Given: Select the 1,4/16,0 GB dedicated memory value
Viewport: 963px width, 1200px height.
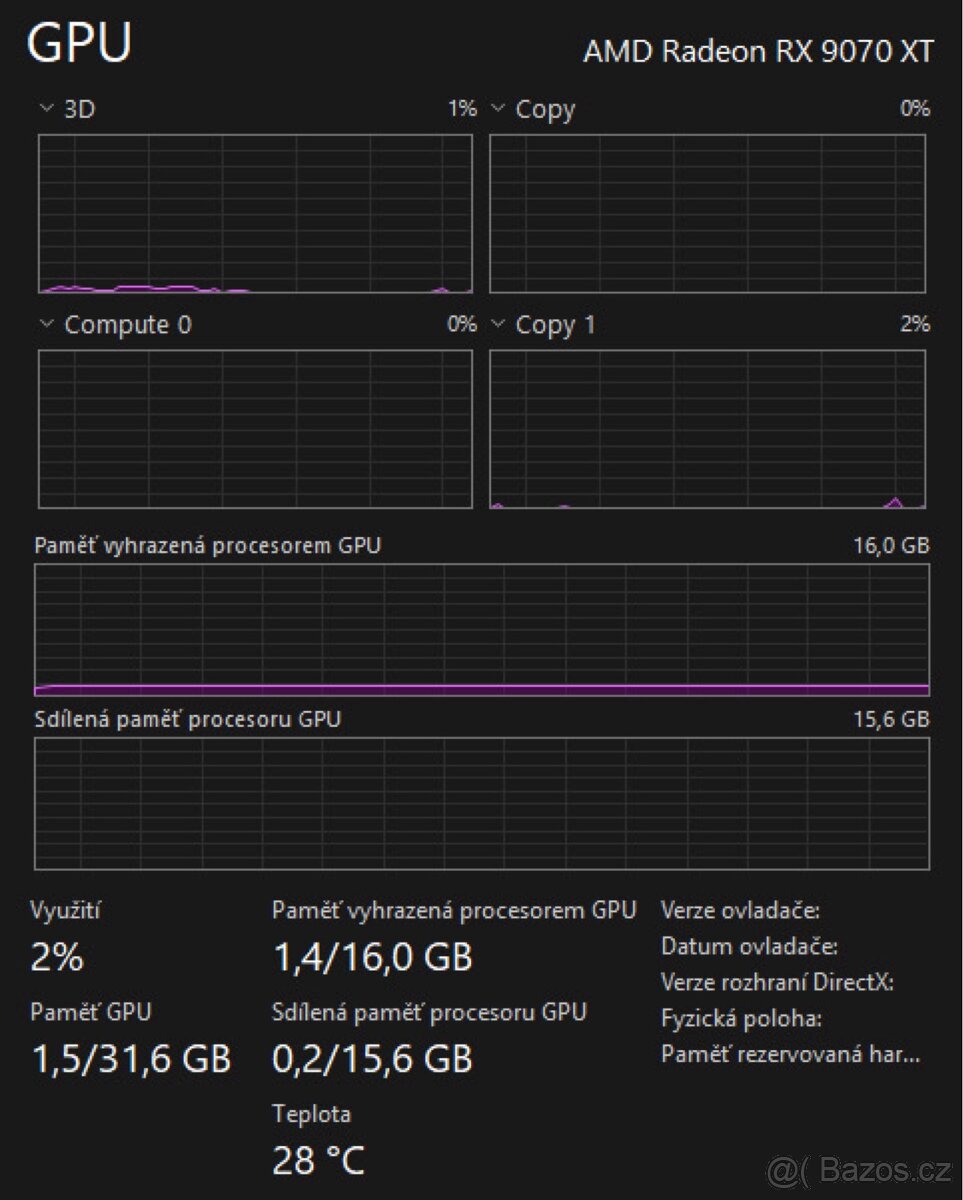Looking at the screenshot, I should pos(372,958).
